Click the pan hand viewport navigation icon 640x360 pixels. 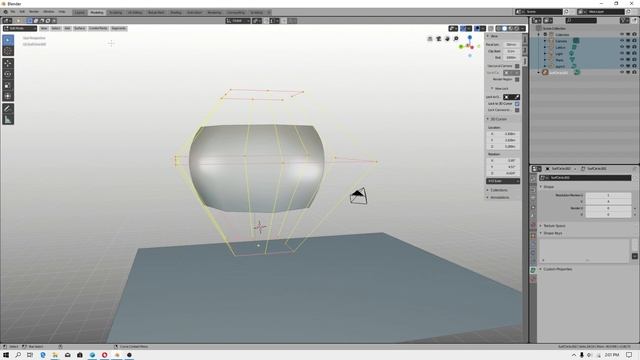(447, 39)
